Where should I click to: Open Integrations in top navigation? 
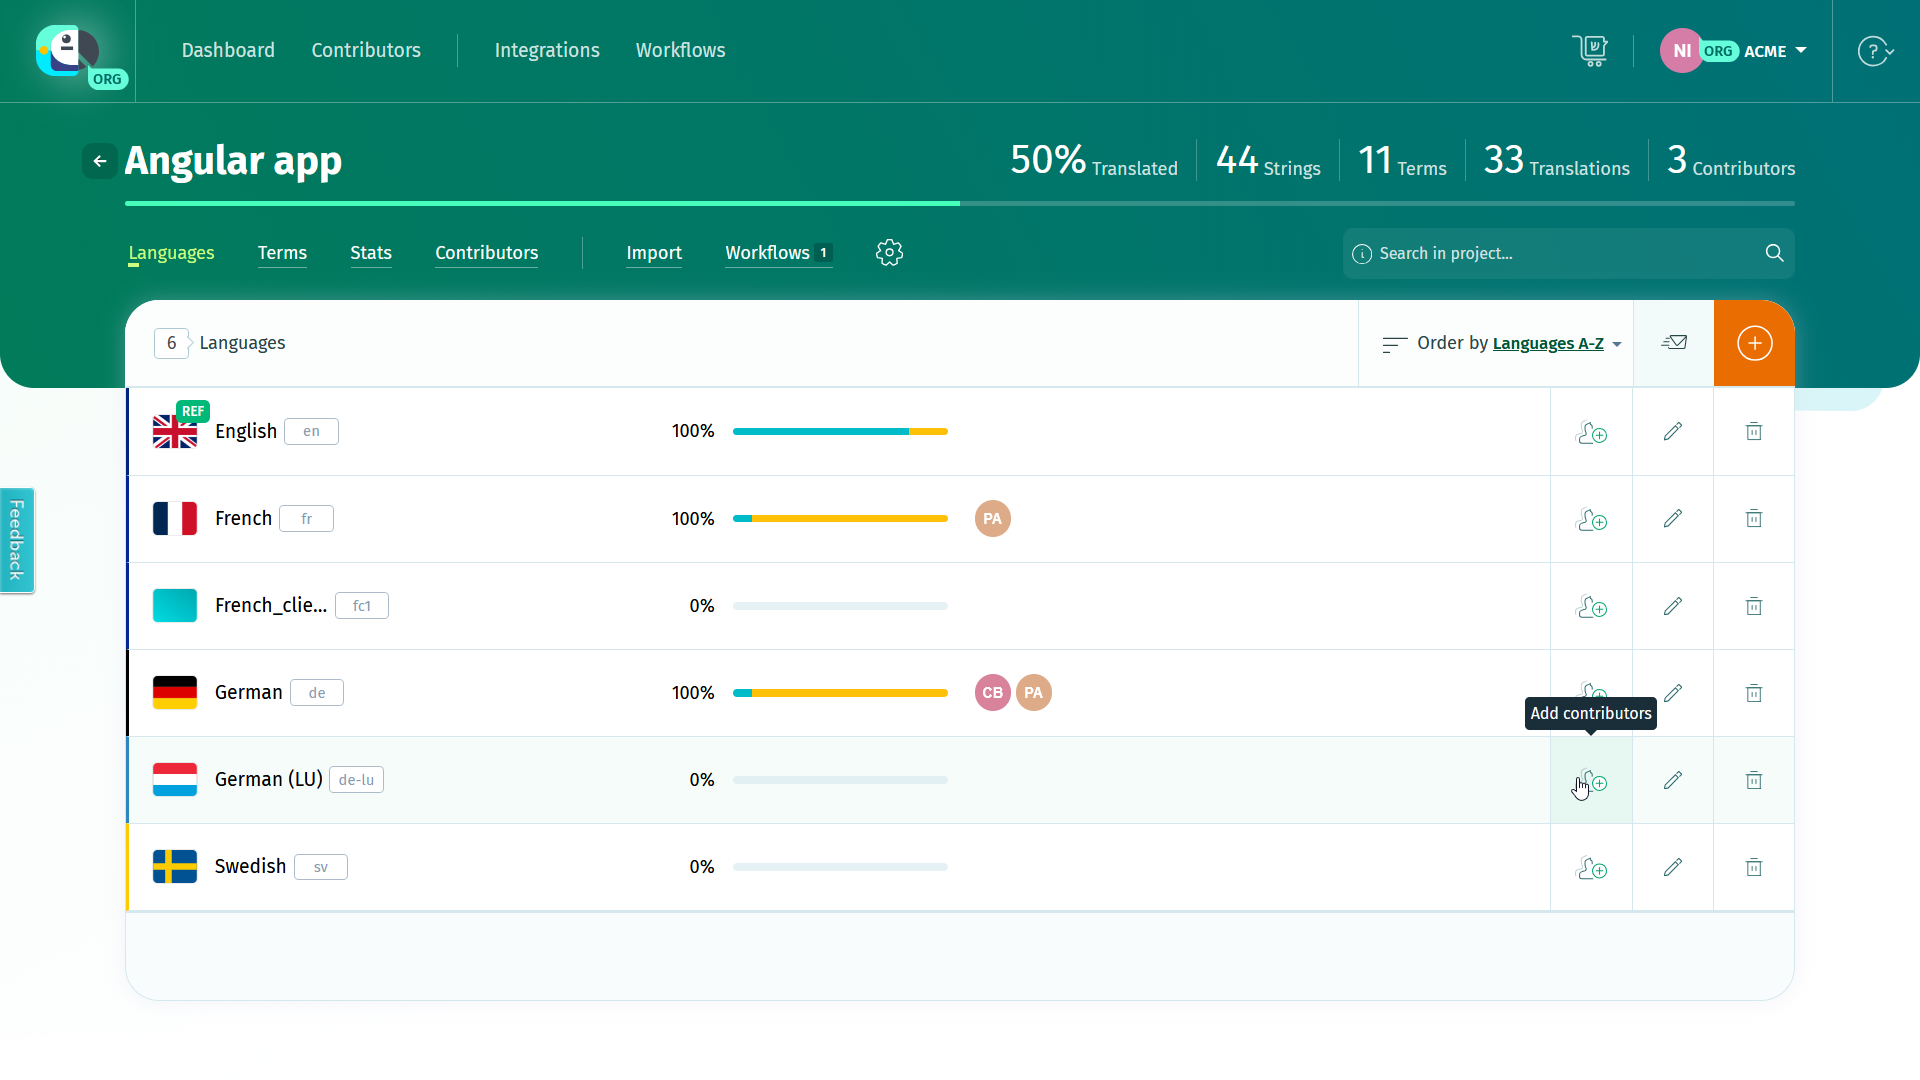pyautogui.click(x=547, y=50)
